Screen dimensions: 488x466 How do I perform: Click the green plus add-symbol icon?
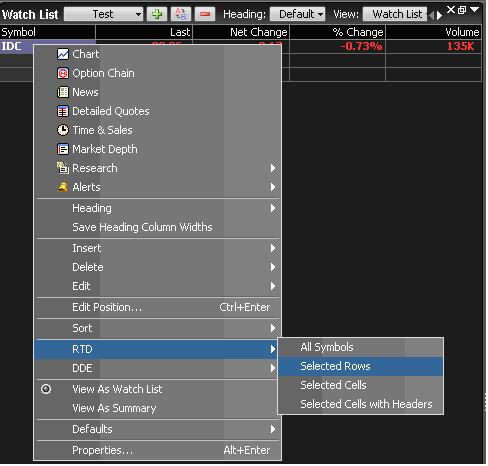[x=157, y=14]
